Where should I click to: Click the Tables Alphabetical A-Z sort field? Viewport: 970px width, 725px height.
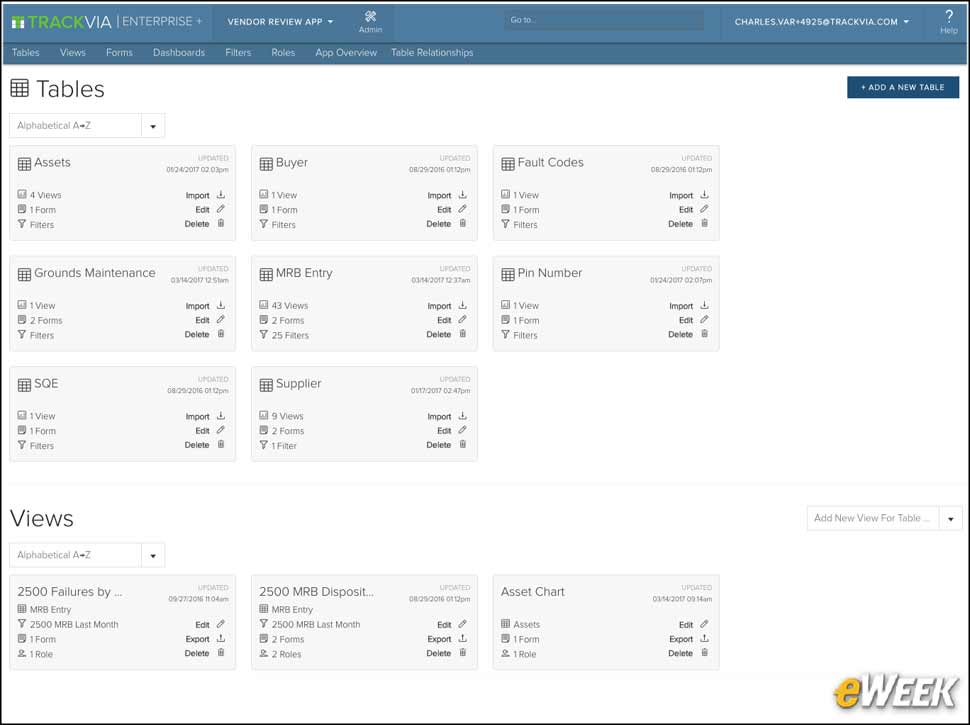click(x=75, y=126)
